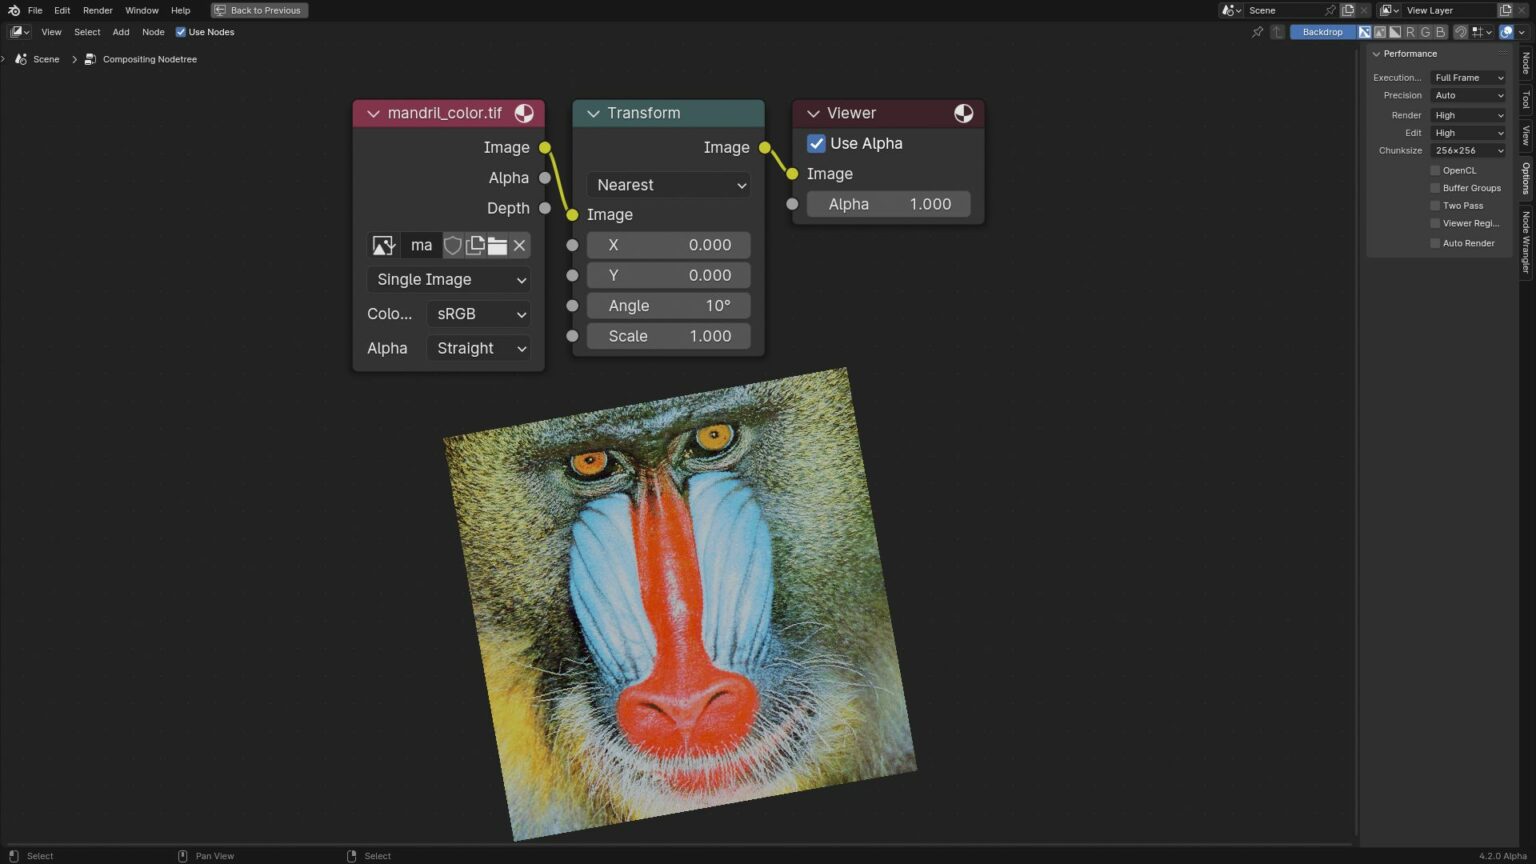Open the image browser on the mandril node

coord(383,245)
